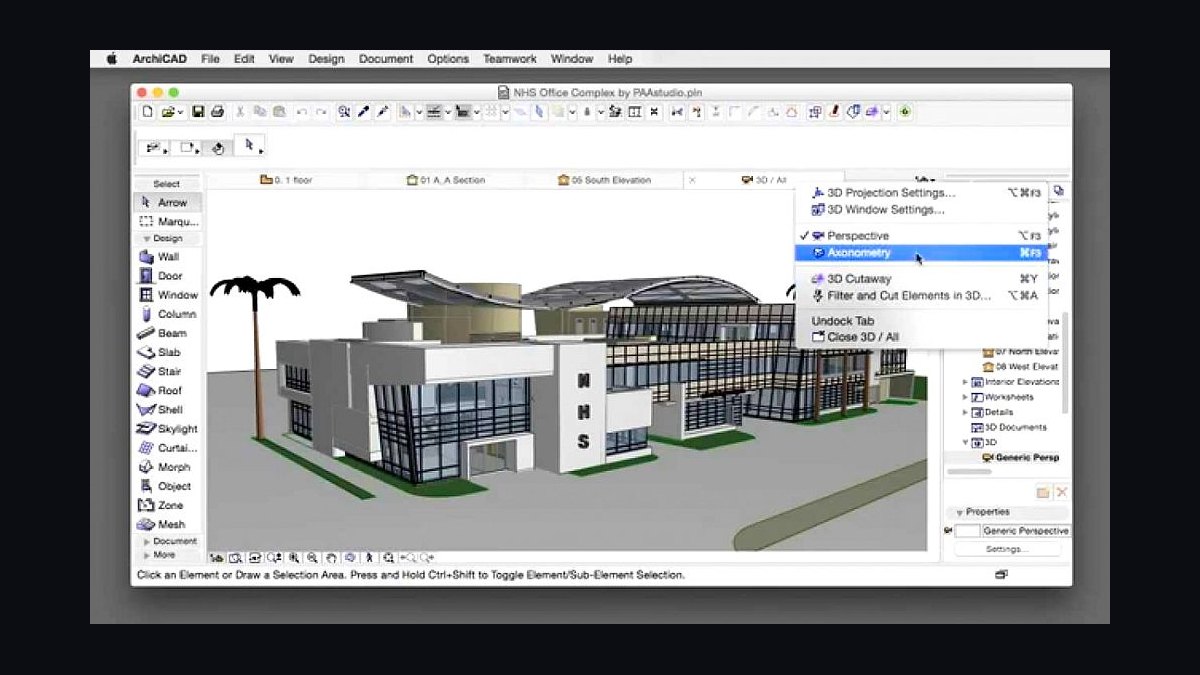1200x675 pixels.
Task: Open 3D Window Settings from menu
Action: coord(921,210)
